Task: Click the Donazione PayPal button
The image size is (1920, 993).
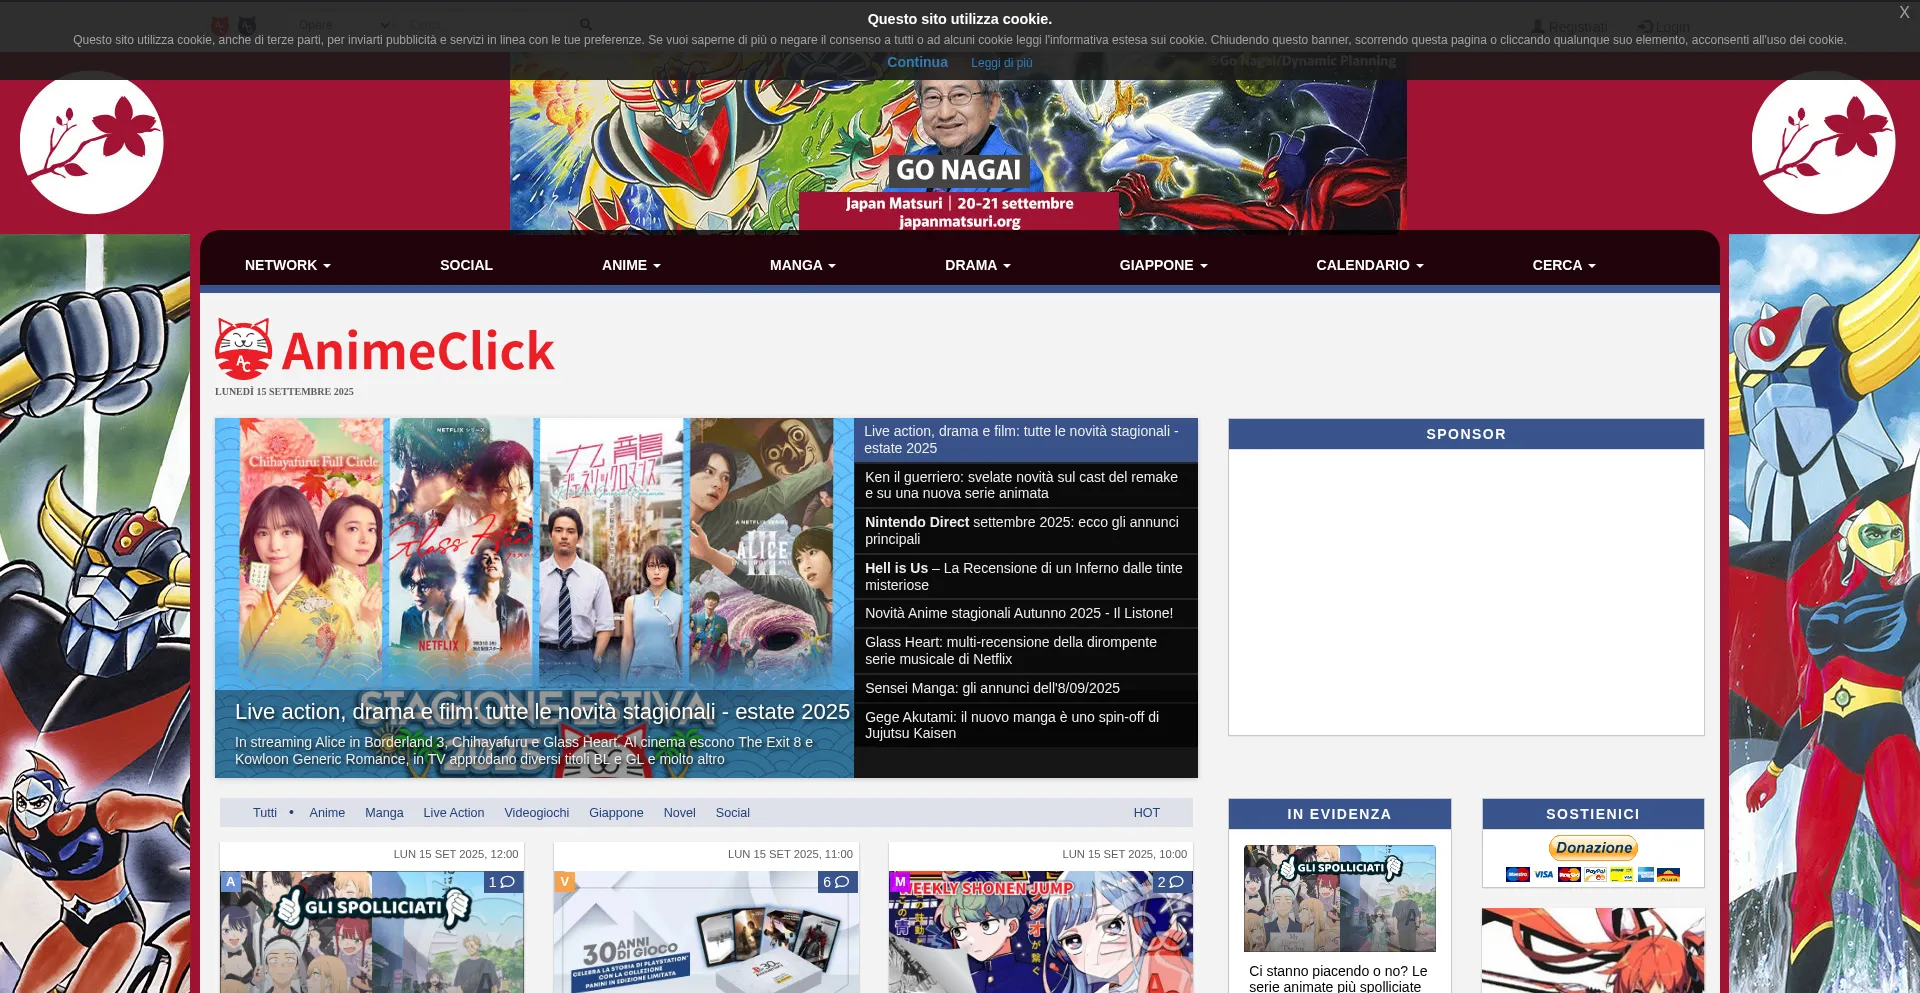Action: (x=1593, y=848)
